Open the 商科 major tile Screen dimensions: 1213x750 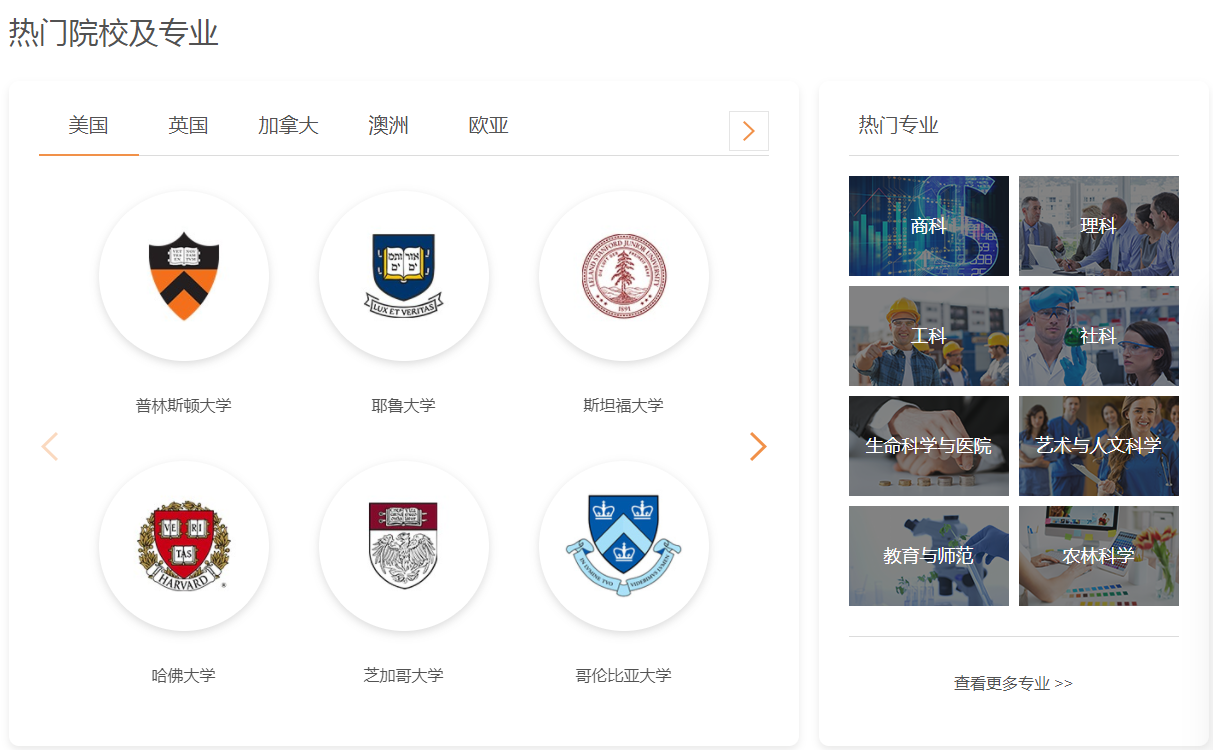(x=929, y=226)
